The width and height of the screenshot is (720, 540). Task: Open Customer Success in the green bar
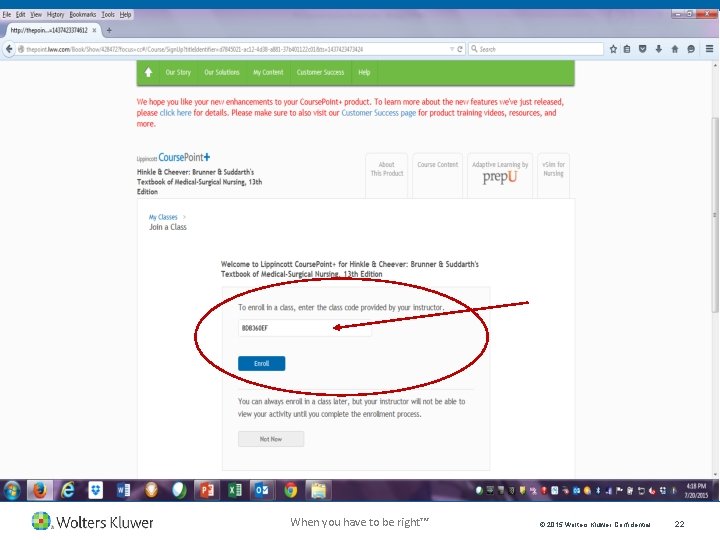coord(320,72)
